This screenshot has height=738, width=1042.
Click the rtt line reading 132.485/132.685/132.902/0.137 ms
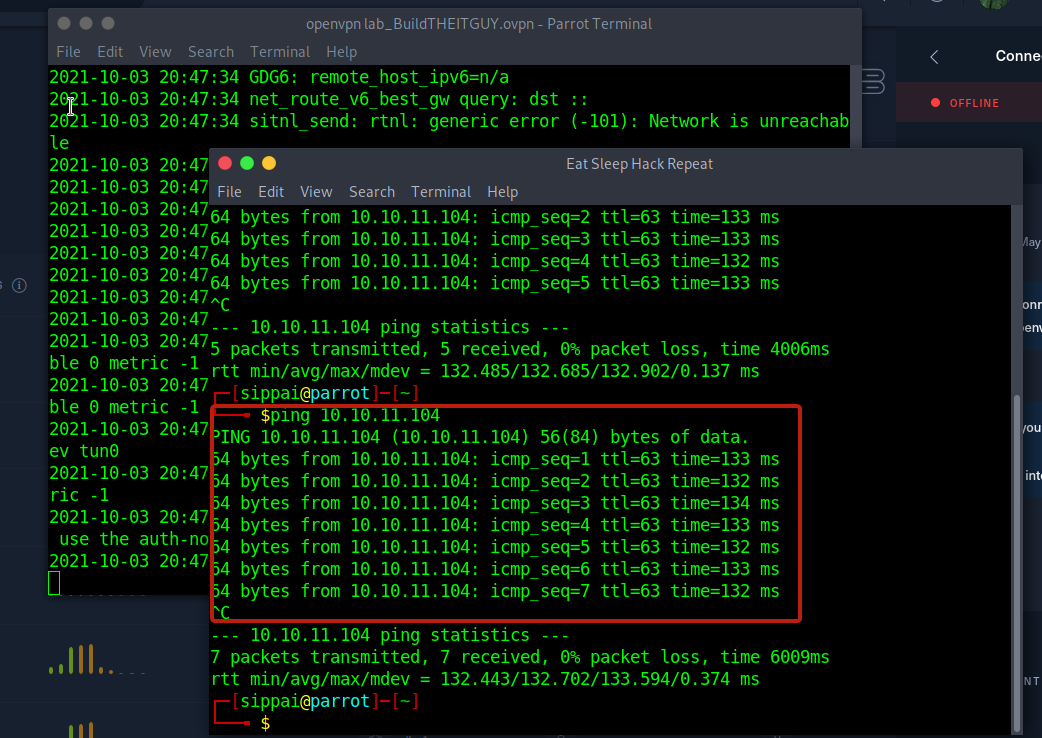[x=485, y=371]
